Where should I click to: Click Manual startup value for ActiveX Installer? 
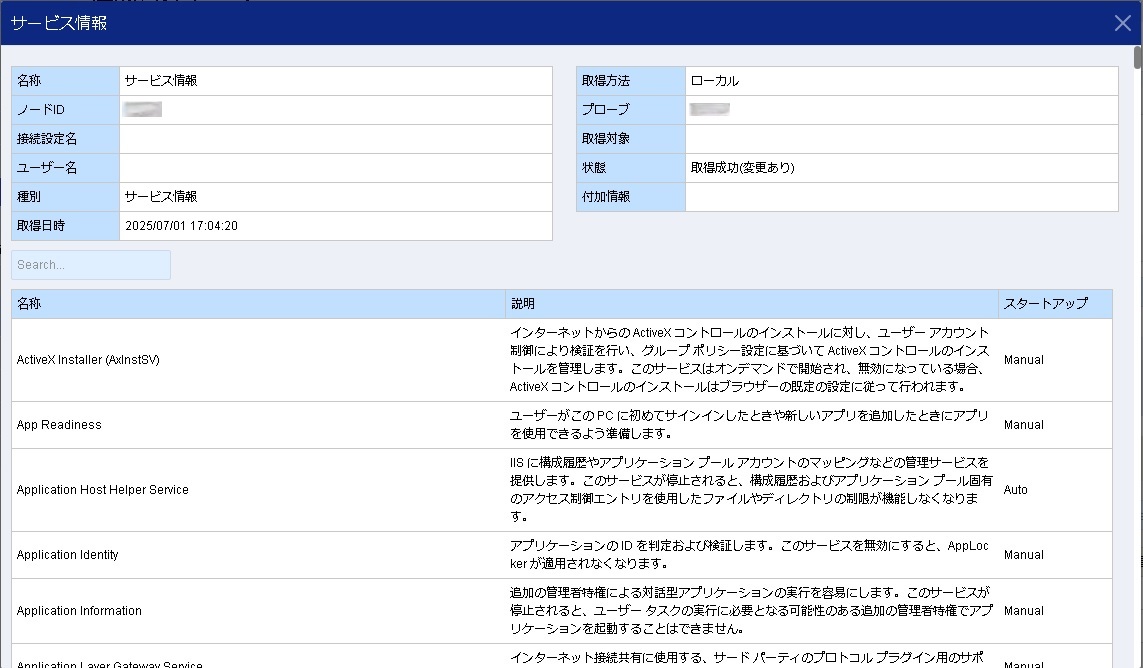pos(1023,360)
